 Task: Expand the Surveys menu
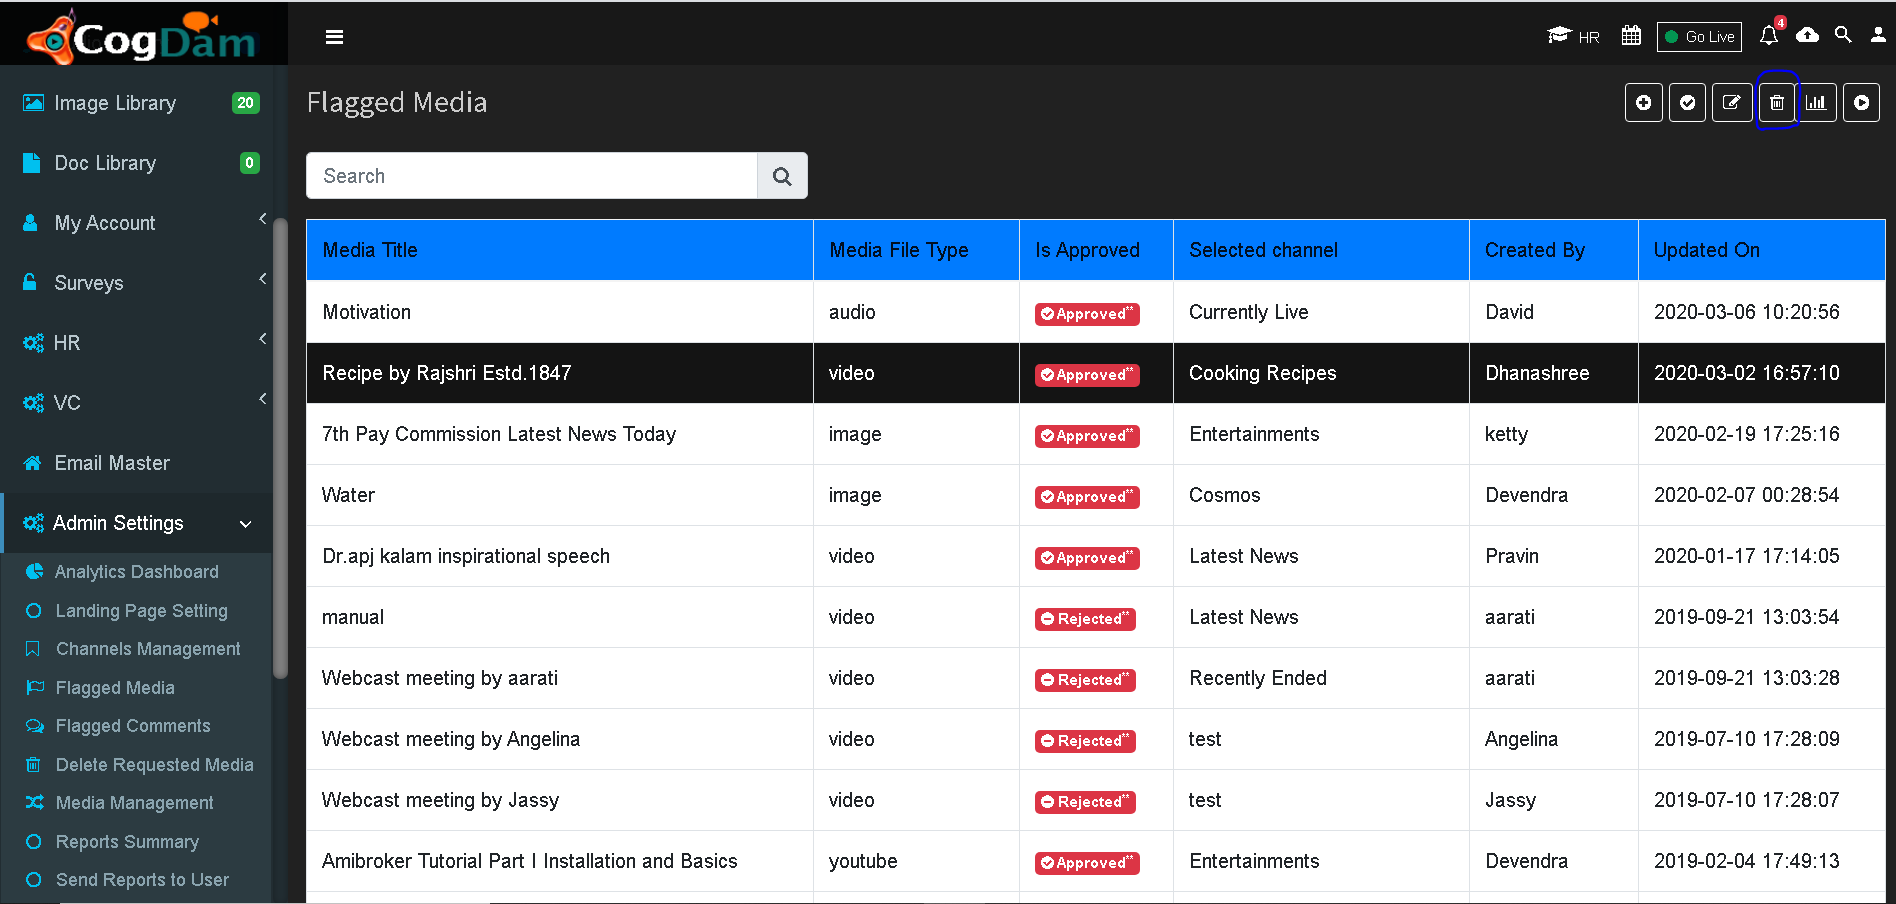coord(136,283)
